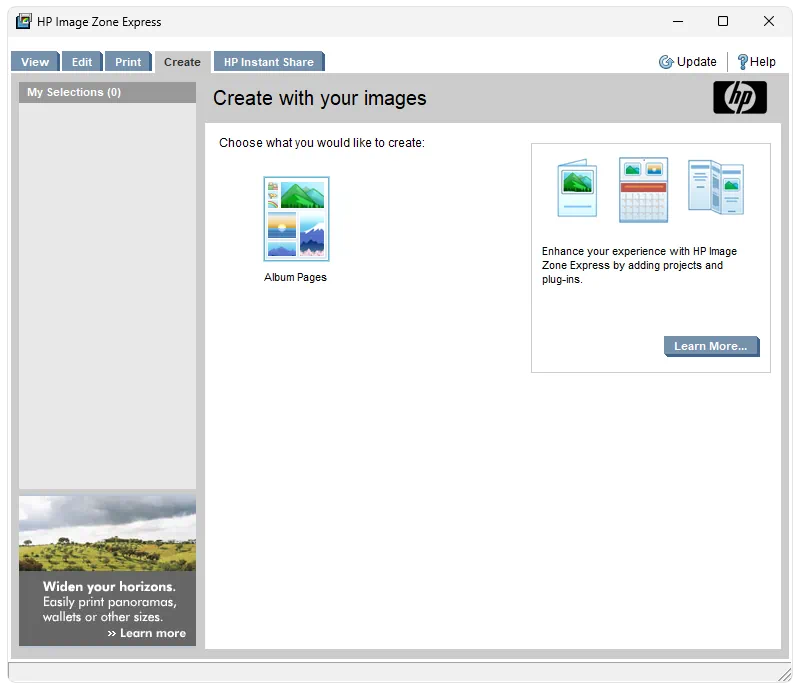
Task: Click the Help question mark icon
Action: click(742, 62)
